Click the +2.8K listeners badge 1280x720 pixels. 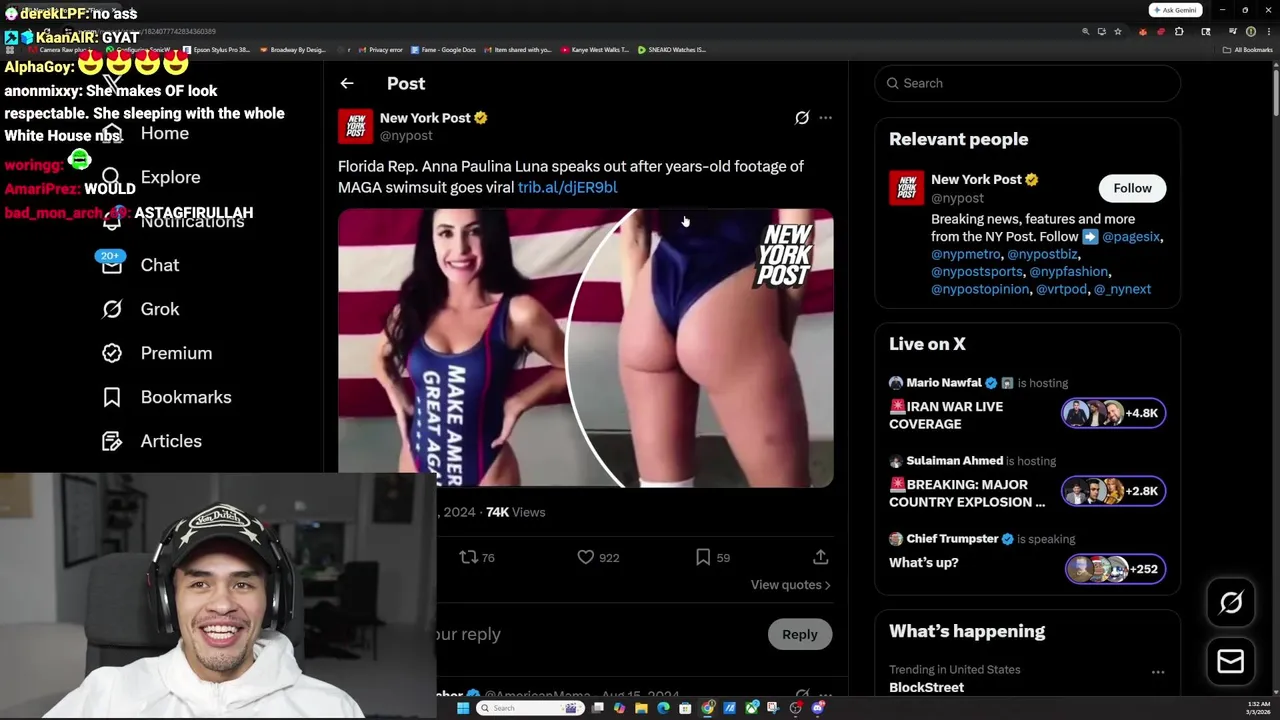click(1113, 491)
